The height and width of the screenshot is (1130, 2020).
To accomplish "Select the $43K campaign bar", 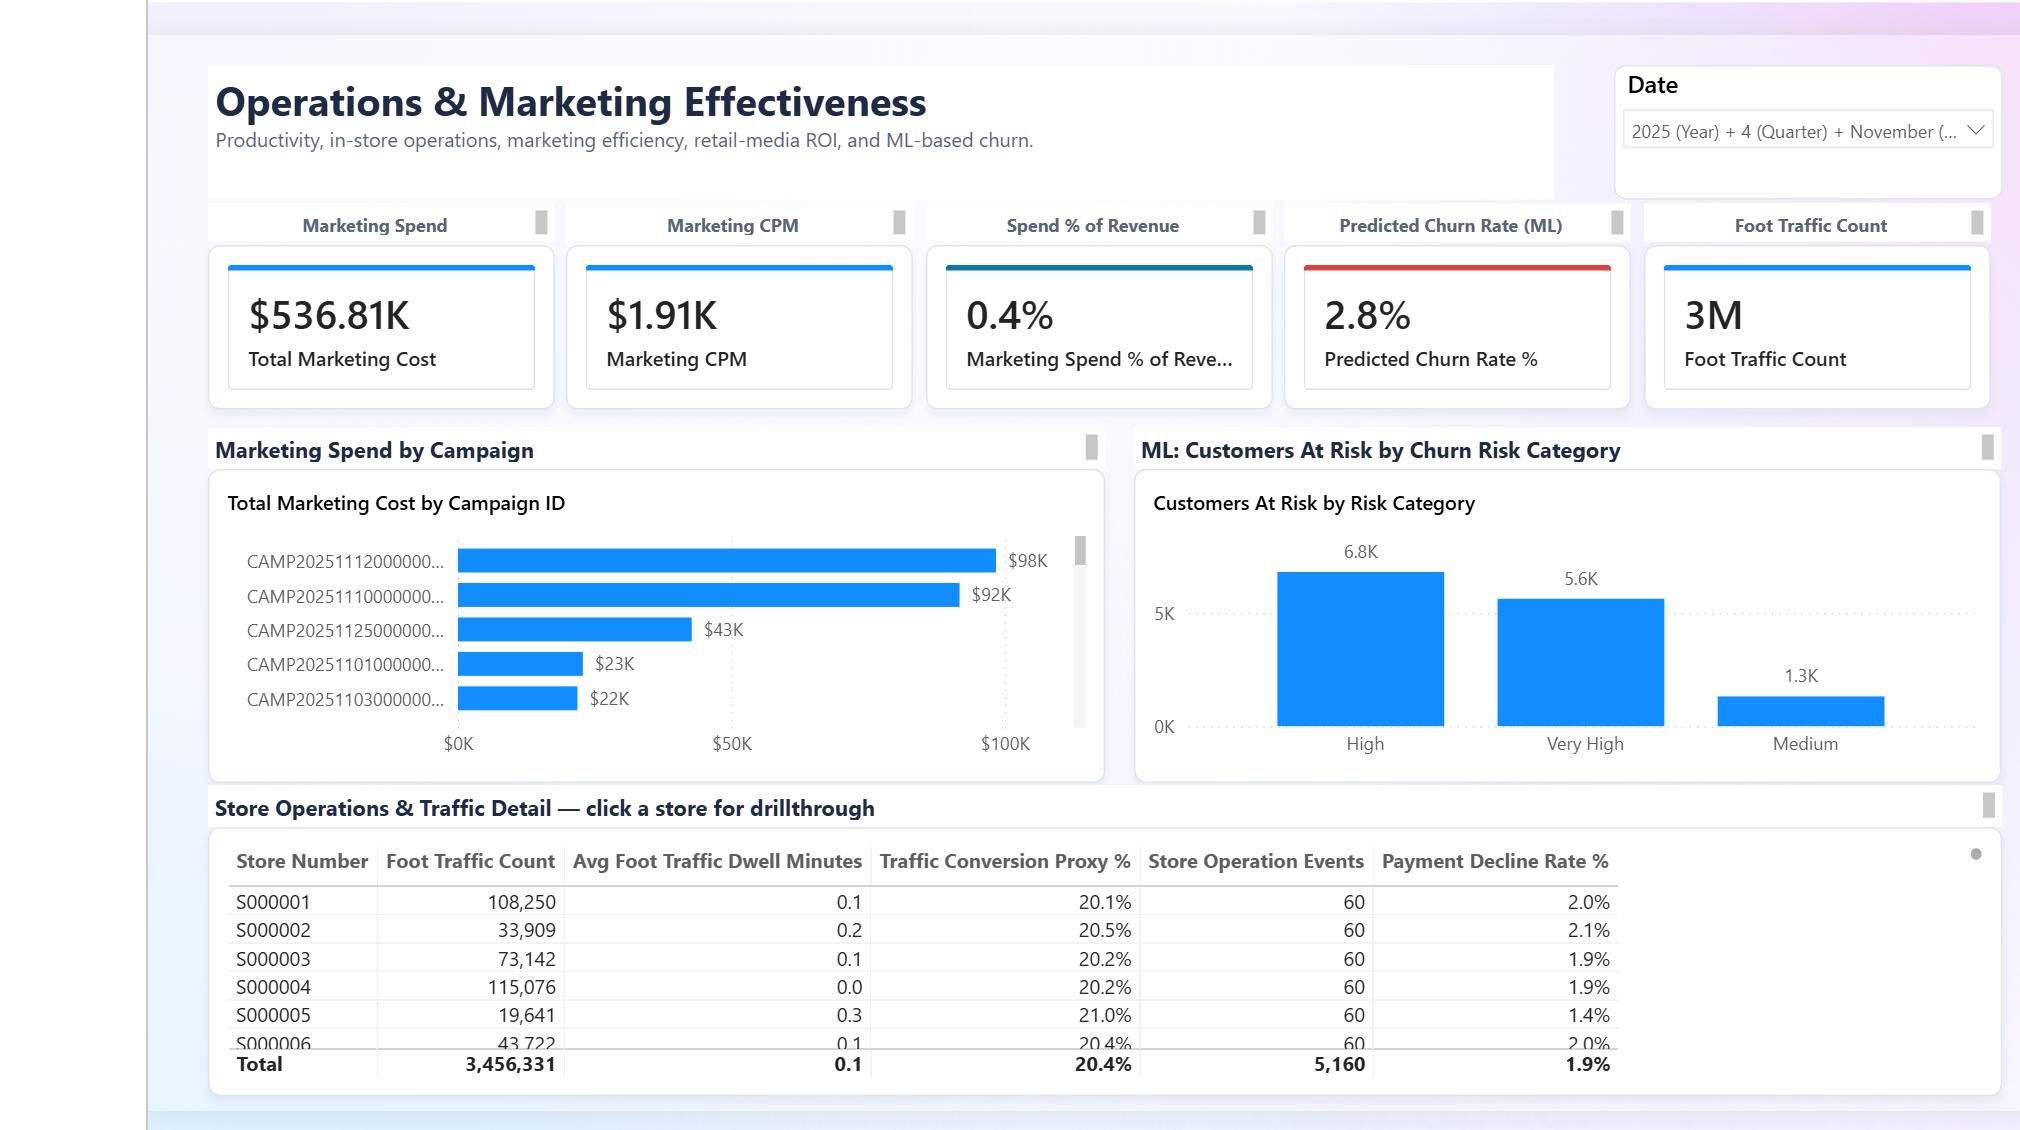I will coord(575,629).
